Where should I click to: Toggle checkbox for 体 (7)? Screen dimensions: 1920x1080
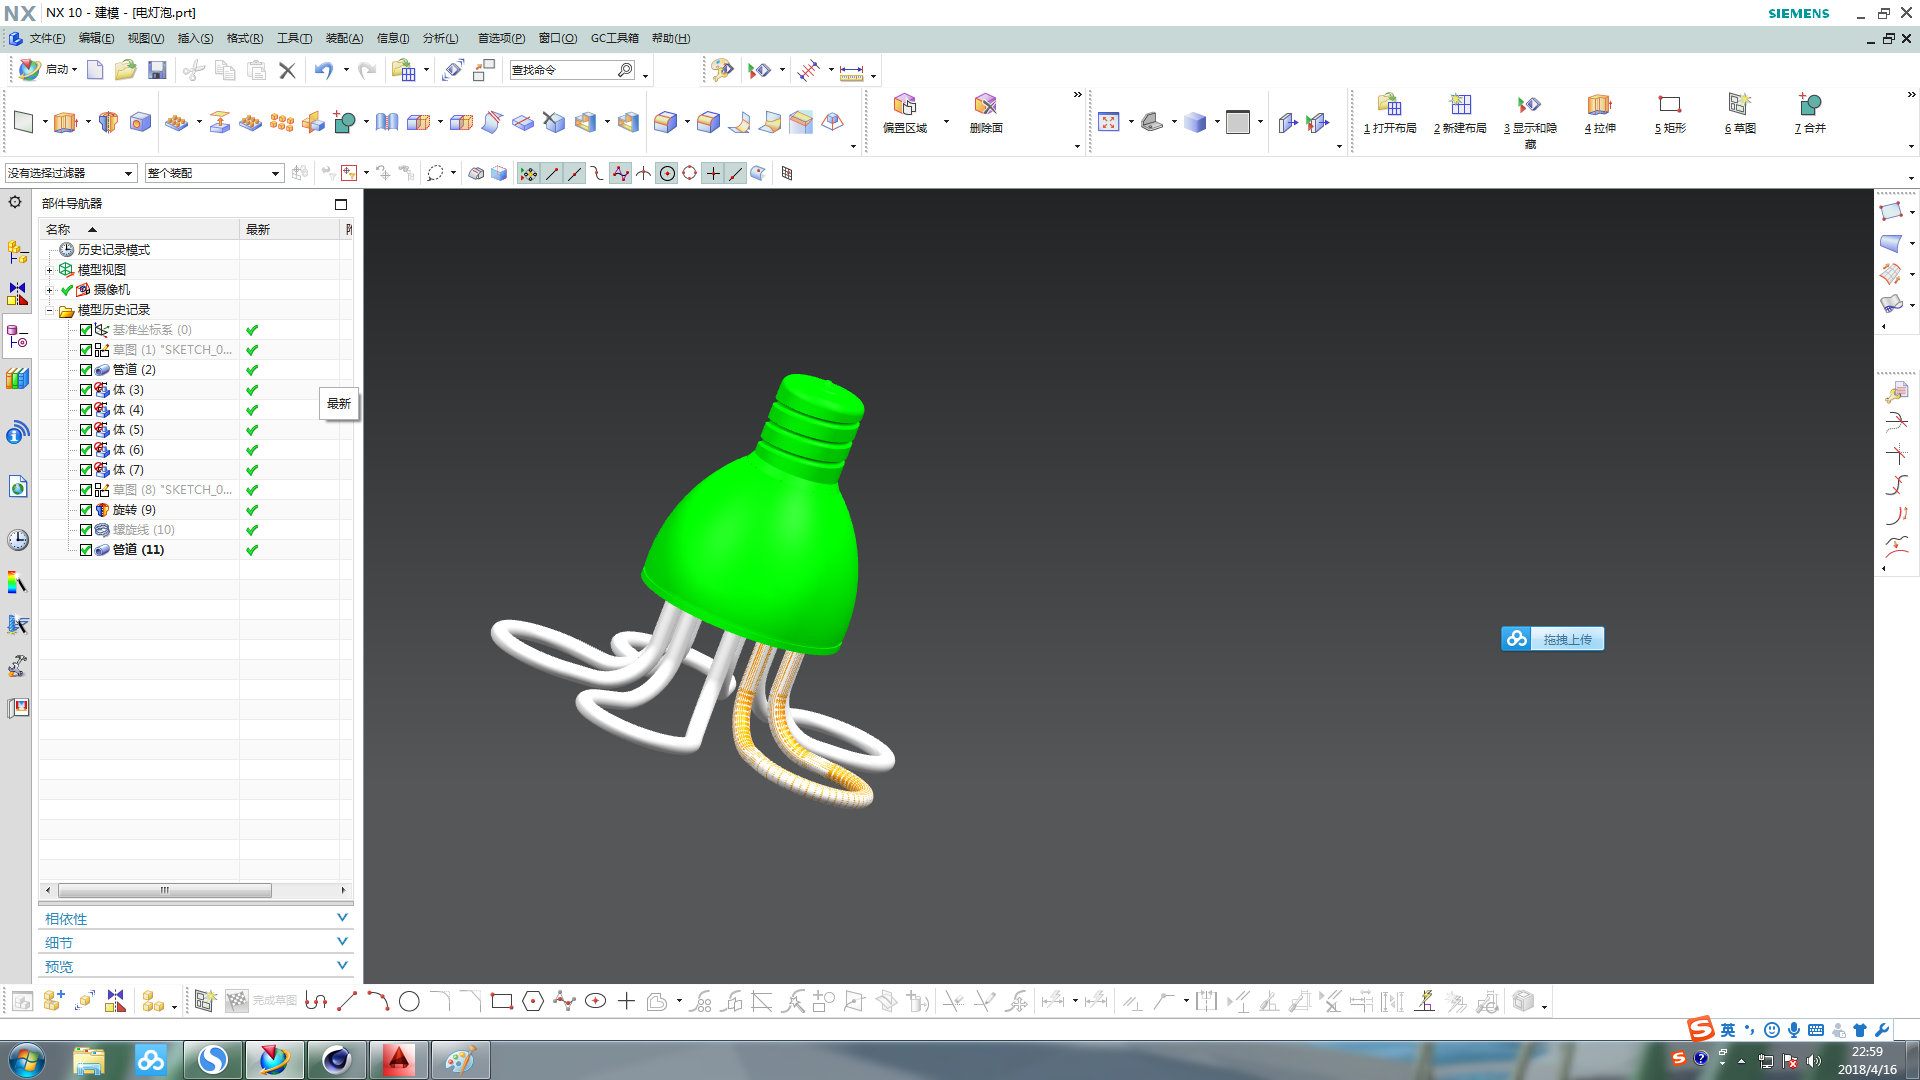pos(86,470)
